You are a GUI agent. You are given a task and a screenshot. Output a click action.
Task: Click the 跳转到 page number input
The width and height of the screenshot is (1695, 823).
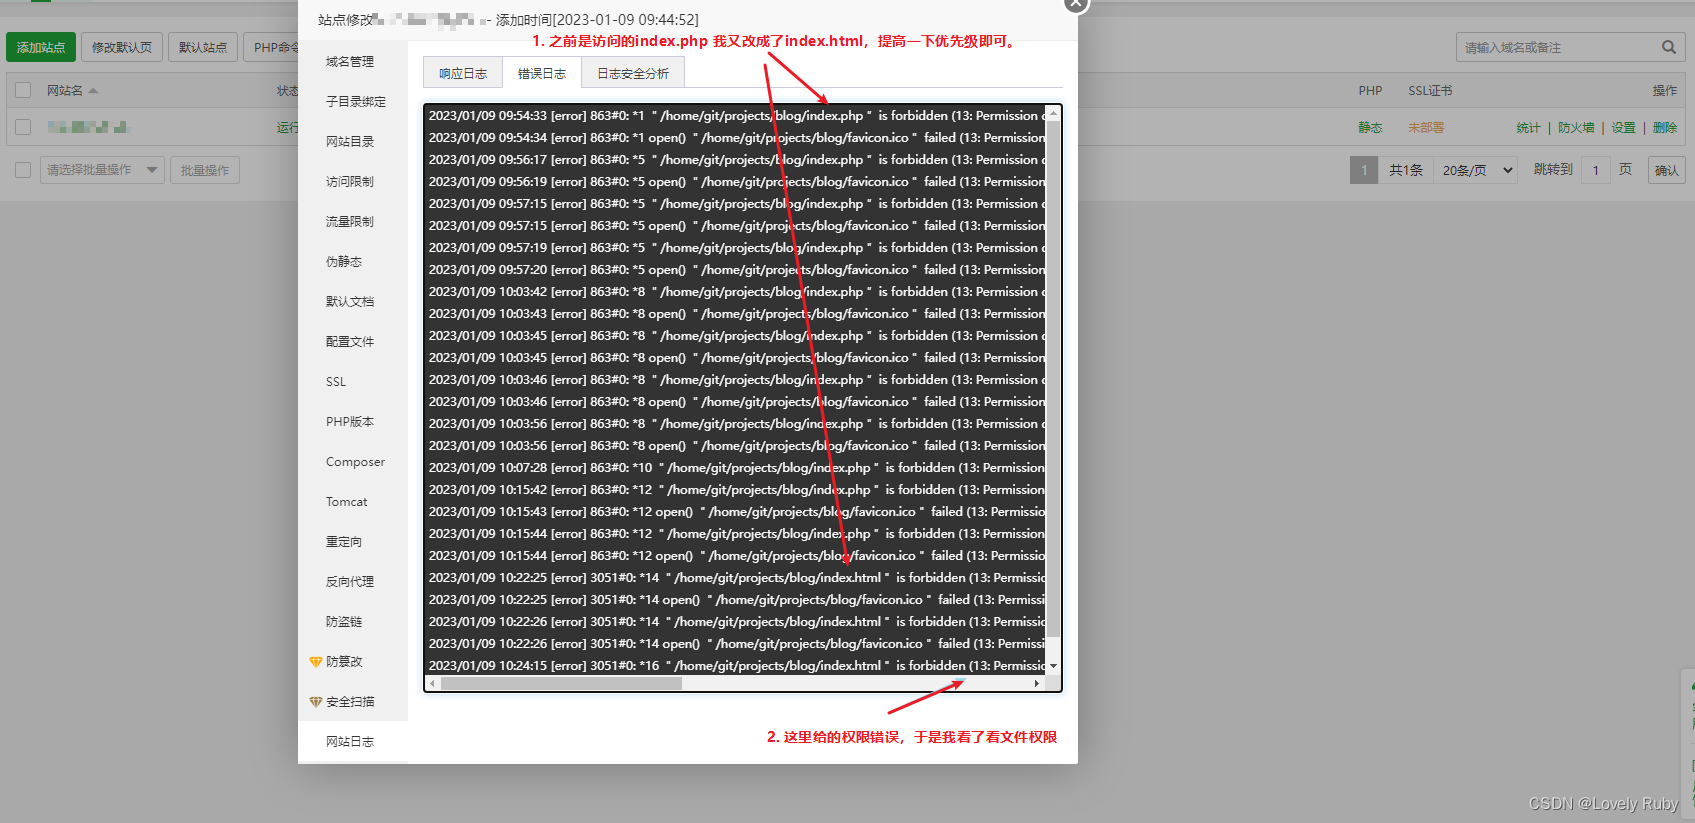click(1596, 170)
